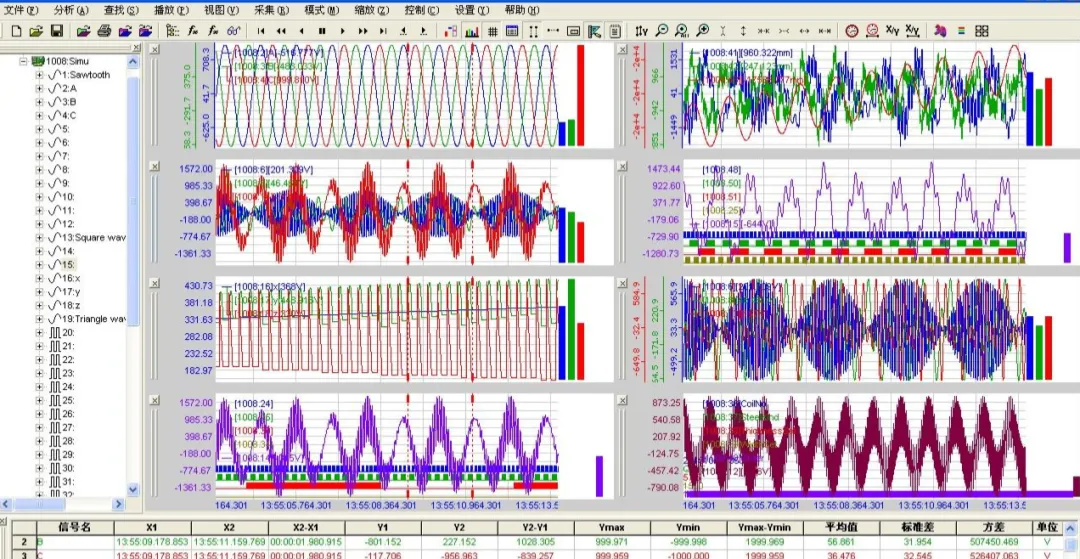Open the 缩放 menu
1080x559 pixels.
pos(372,10)
